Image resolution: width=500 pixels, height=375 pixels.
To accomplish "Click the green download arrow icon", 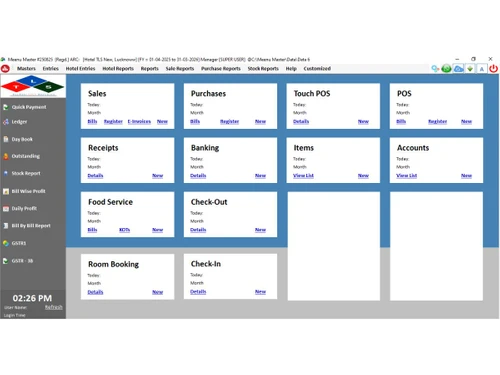I will point(470,69).
